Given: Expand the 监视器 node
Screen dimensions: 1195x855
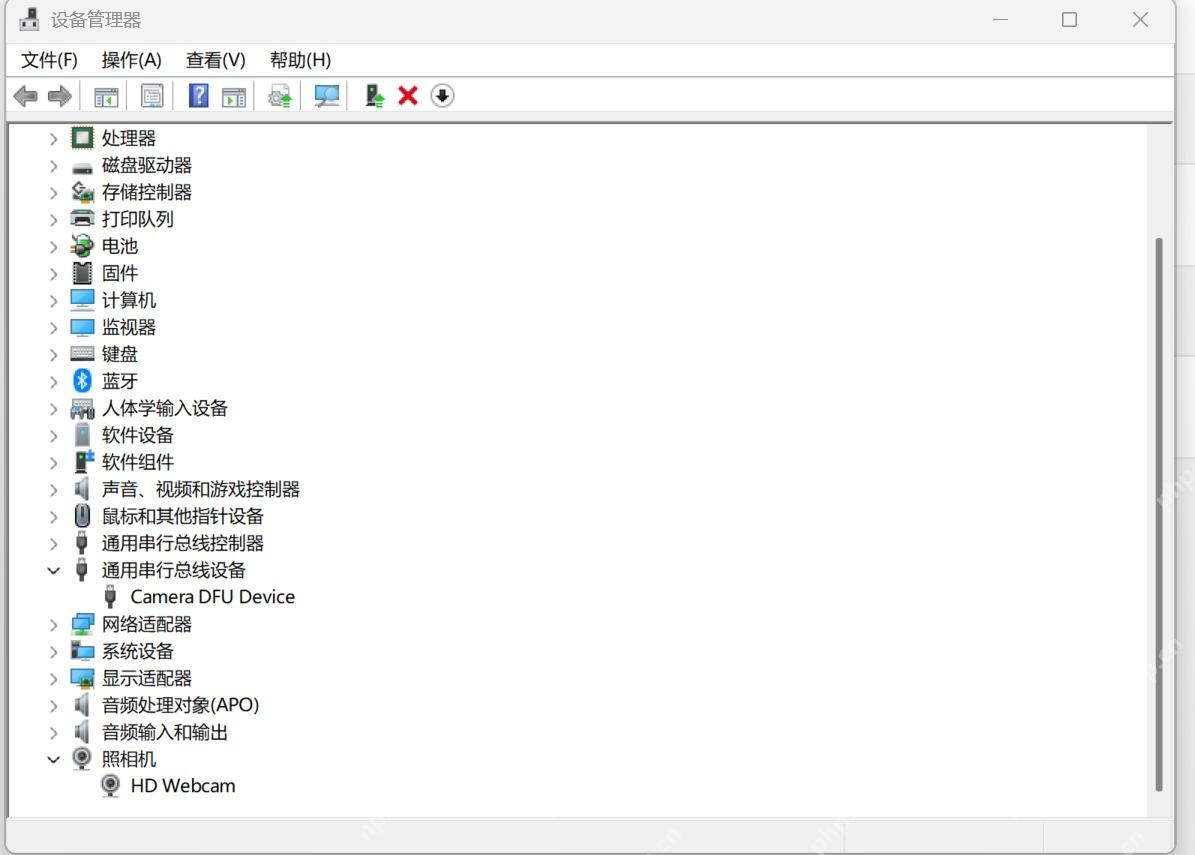Looking at the screenshot, I should tap(53, 328).
